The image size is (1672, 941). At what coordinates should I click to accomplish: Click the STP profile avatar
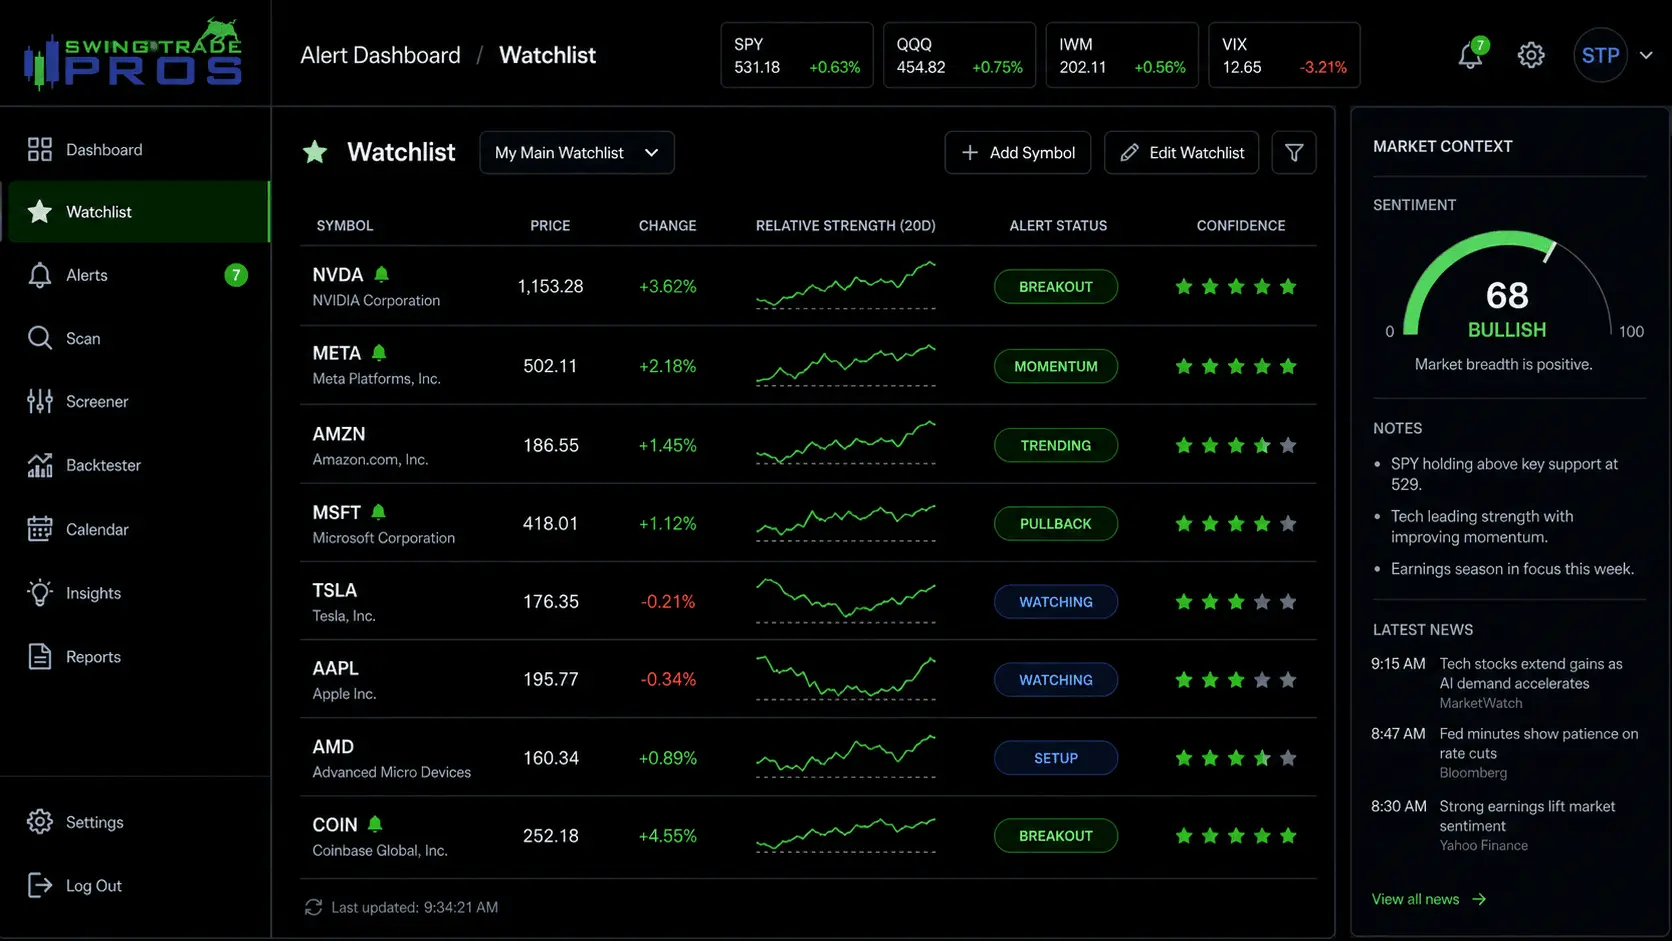point(1600,55)
